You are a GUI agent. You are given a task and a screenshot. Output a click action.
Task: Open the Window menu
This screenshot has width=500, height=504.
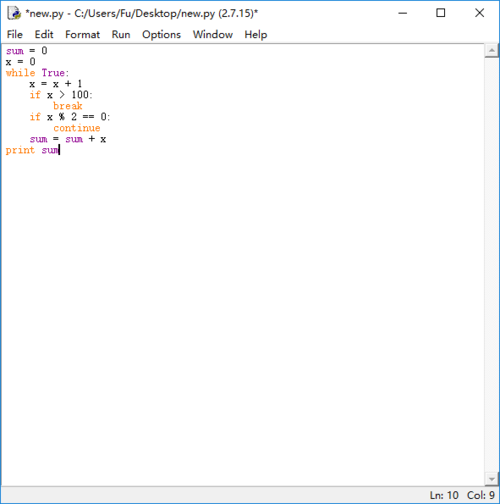pos(213,34)
